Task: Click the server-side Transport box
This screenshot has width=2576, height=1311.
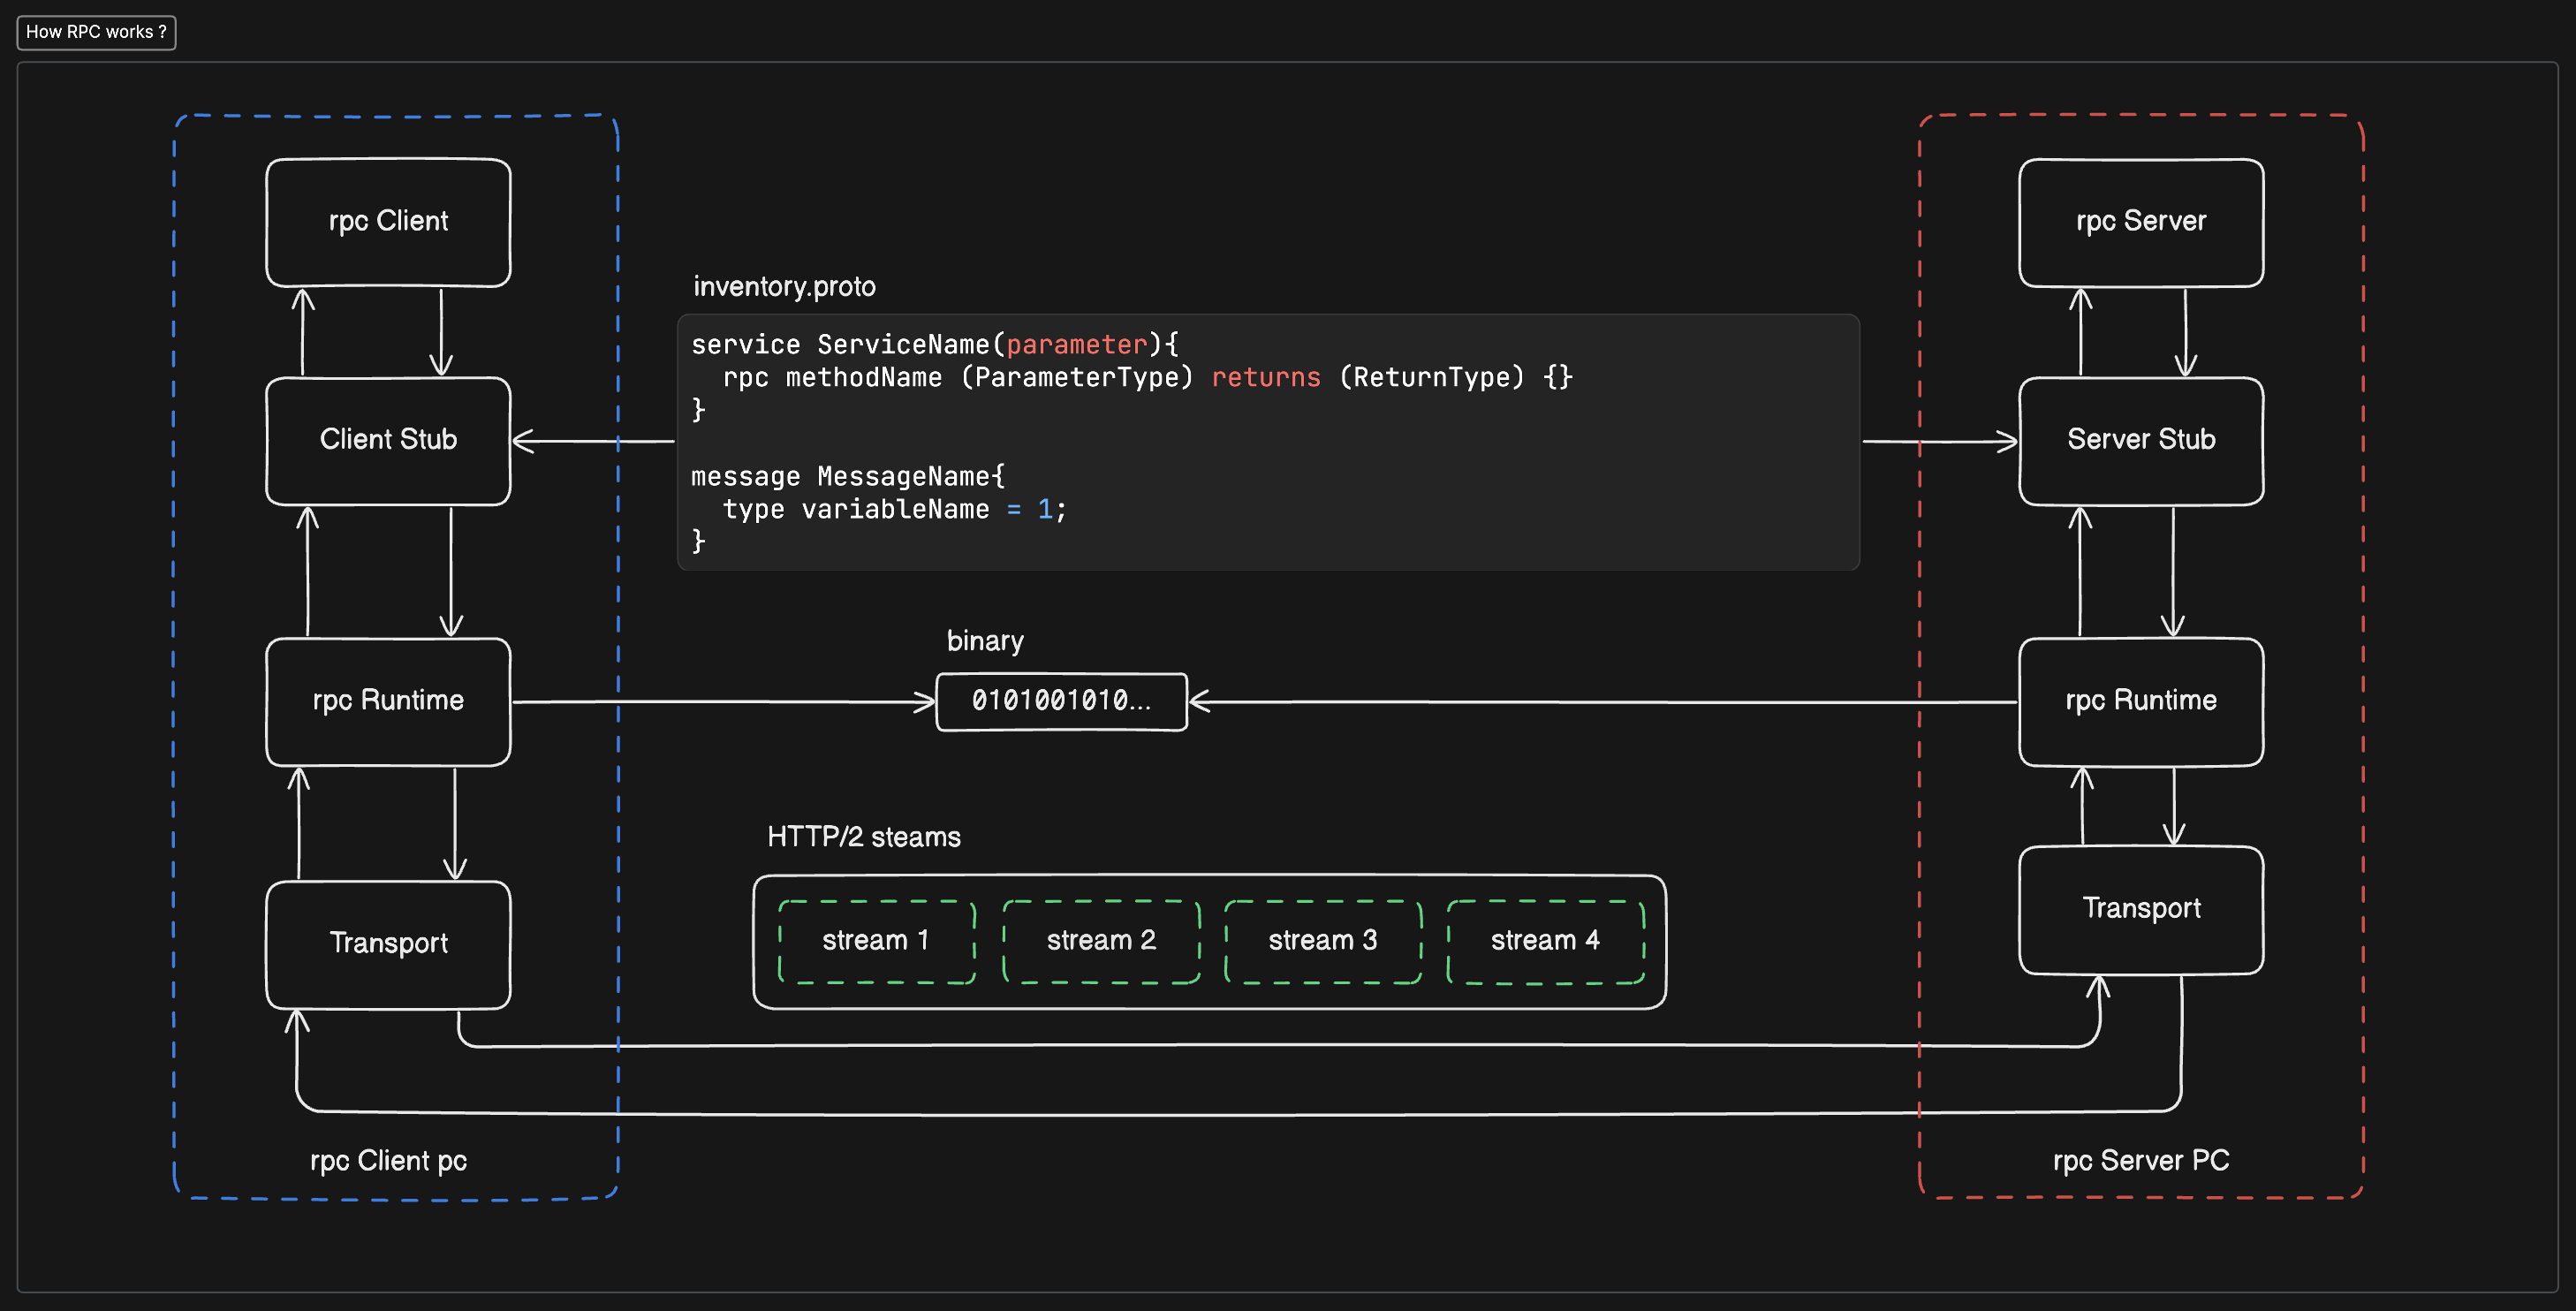Action: 2140,908
